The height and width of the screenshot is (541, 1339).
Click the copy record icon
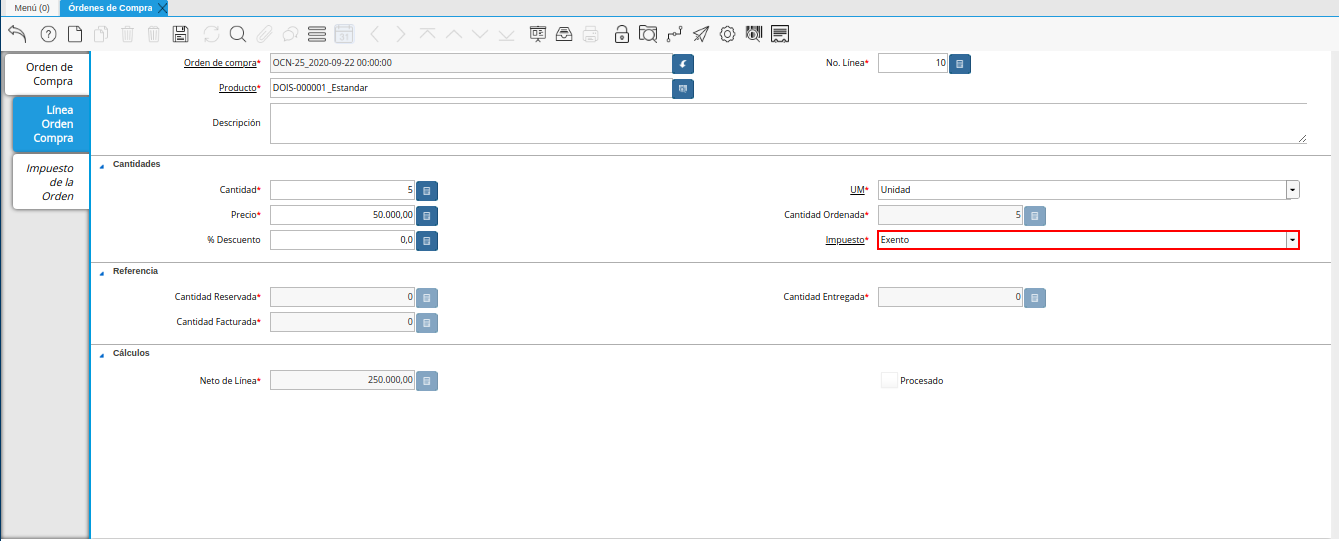click(101, 34)
